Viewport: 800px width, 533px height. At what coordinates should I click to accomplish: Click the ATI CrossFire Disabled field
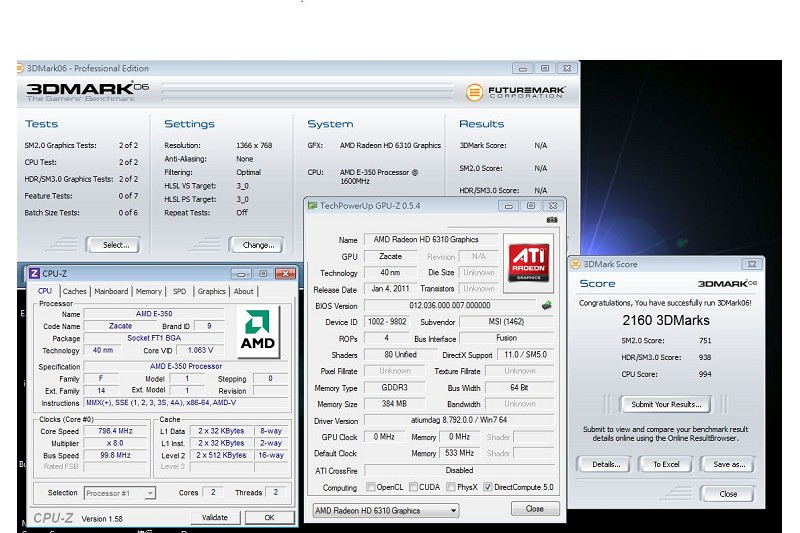pyautogui.click(x=459, y=470)
